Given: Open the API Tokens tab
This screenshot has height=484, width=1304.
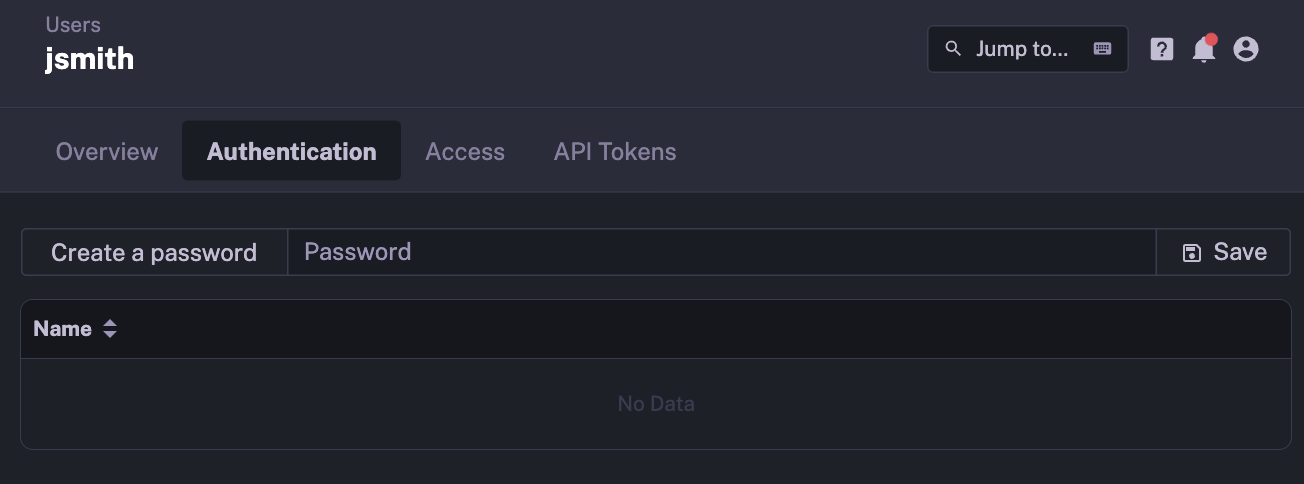Looking at the screenshot, I should pos(615,152).
